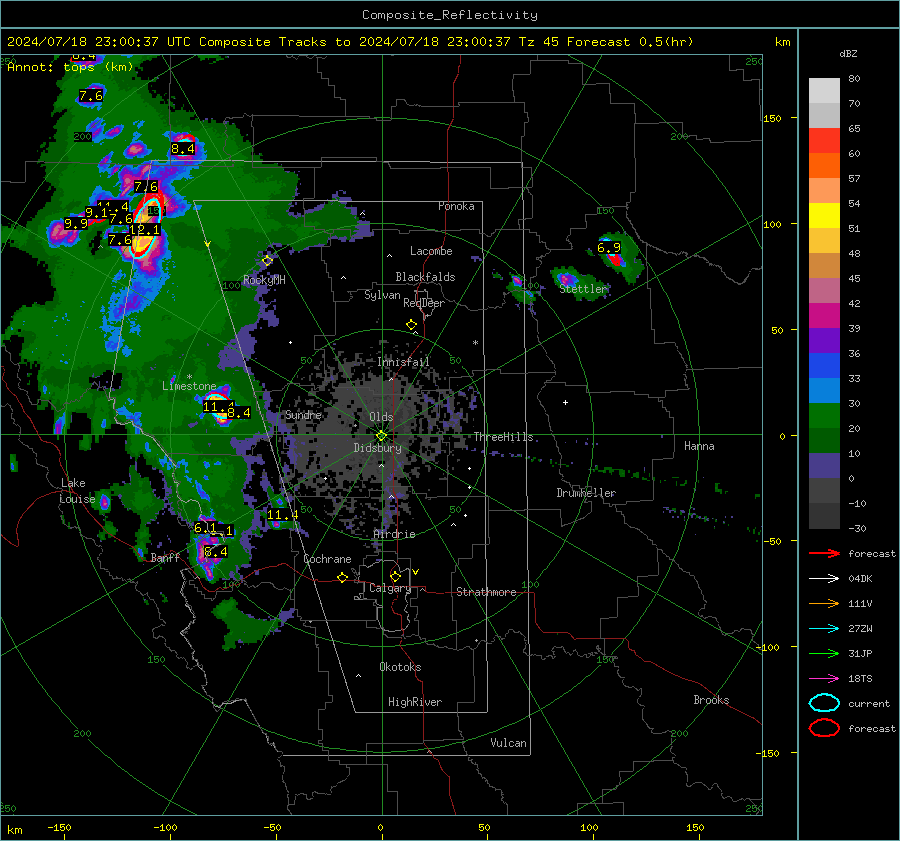Click the Didsbury city label
The height and width of the screenshot is (841, 900).
377,448
